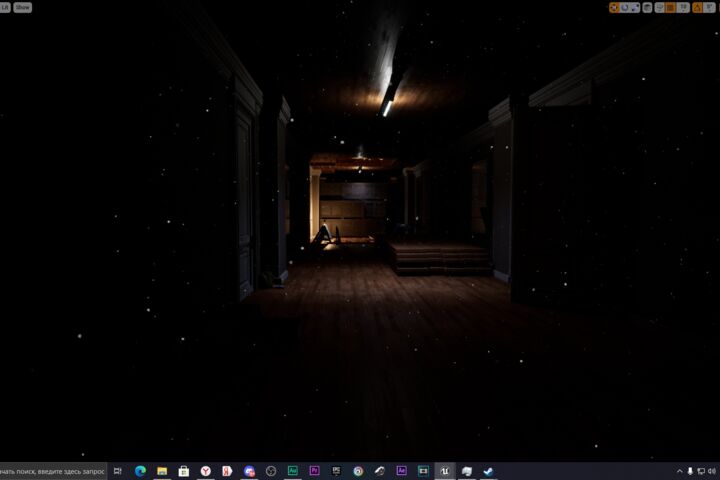Click the microphone icon in system tray
This screenshot has width=720, height=480.
click(690, 471)
